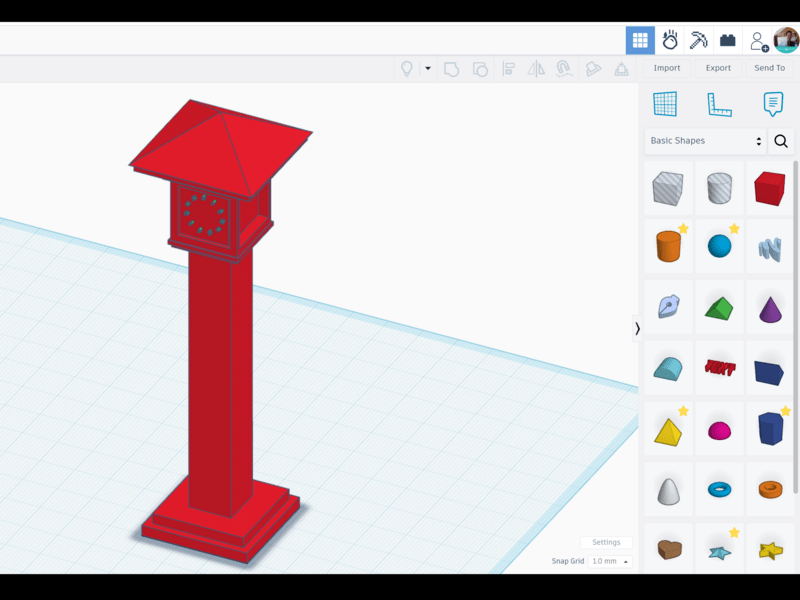Pick the red Text shape
This screenshot has height=600, width=800.
(x=719, y=367)
